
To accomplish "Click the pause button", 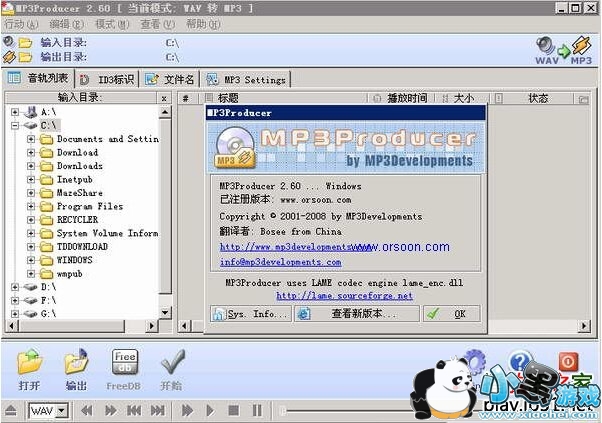I will [x=257, y=411].
